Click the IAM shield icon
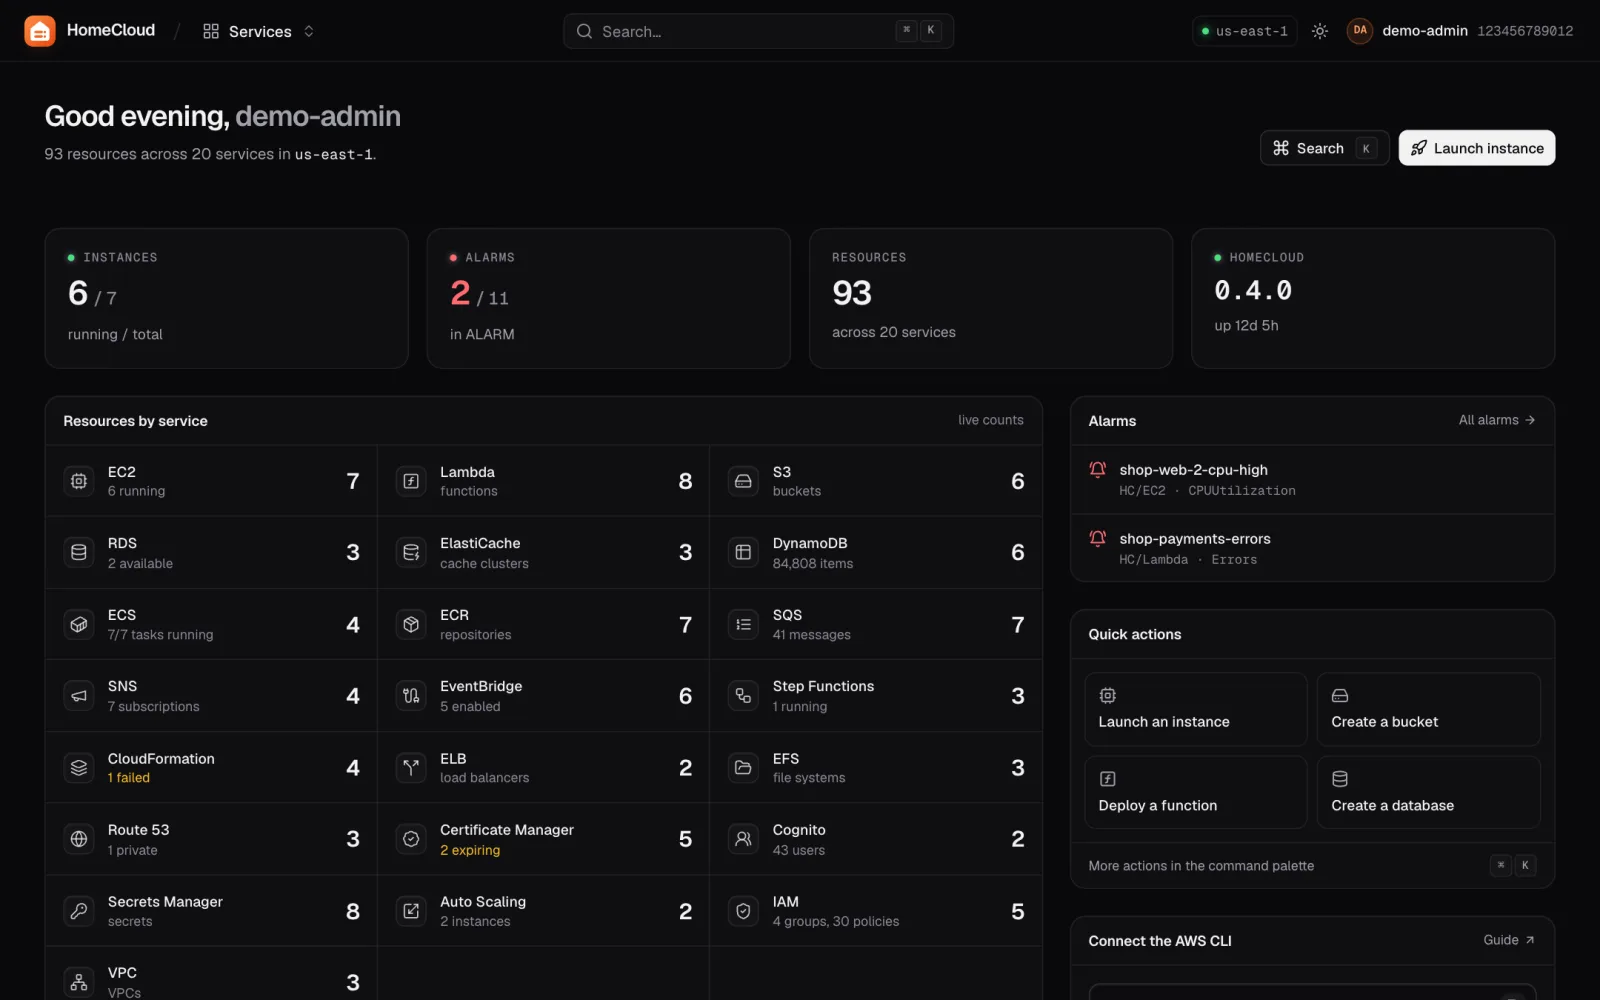The height and width of the screenshot is (1000, 1600). (743, 911)
